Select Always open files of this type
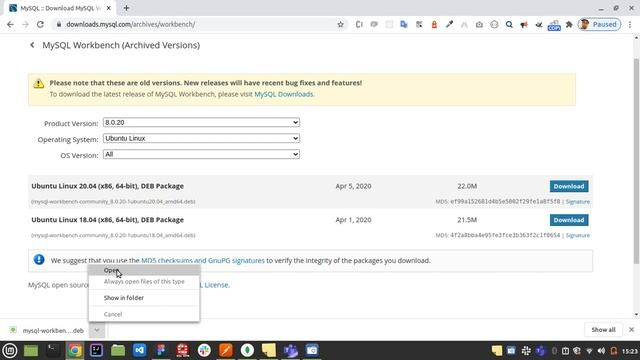Image resolution: width=640 pixels, height=360 pixels. [144, 282]
